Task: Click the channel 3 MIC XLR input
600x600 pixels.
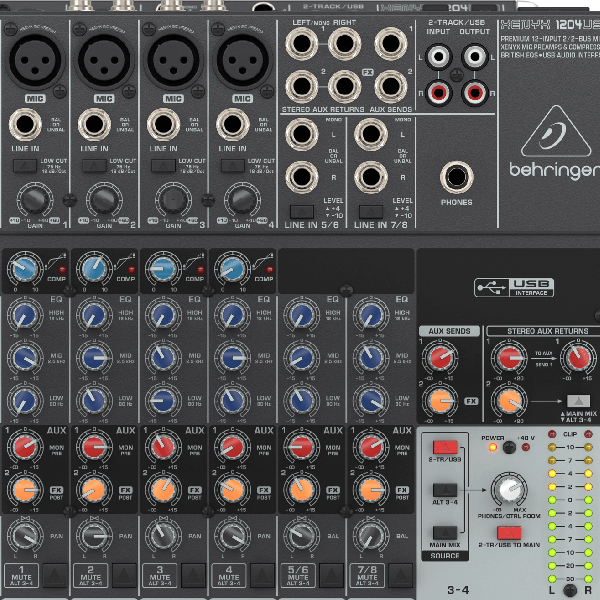Action: coord(173,60)
